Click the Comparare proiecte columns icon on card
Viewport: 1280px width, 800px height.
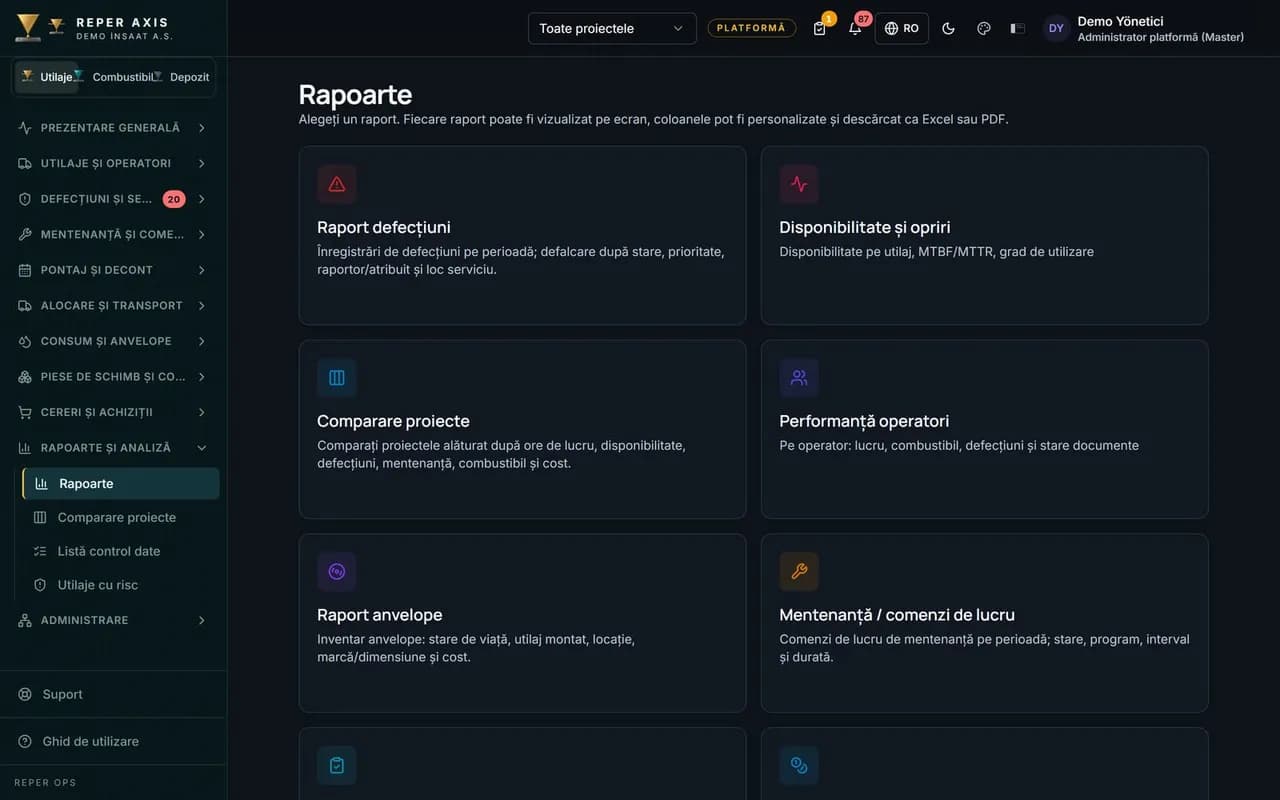(337, 378)
